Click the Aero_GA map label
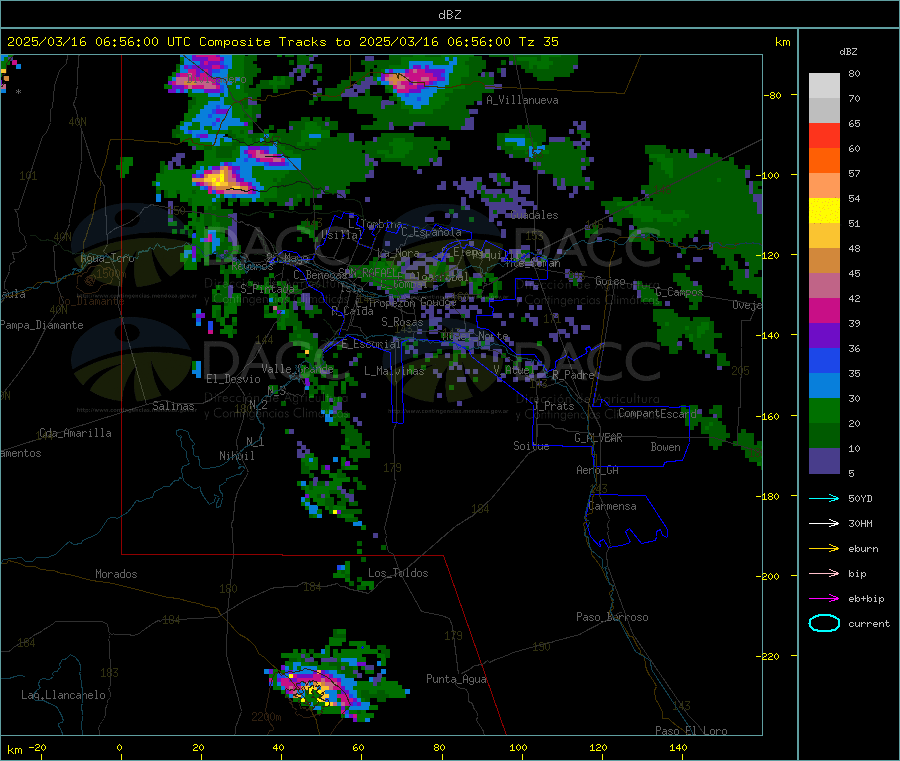Screen dimensions: 900x761 [x=597, y=470]
